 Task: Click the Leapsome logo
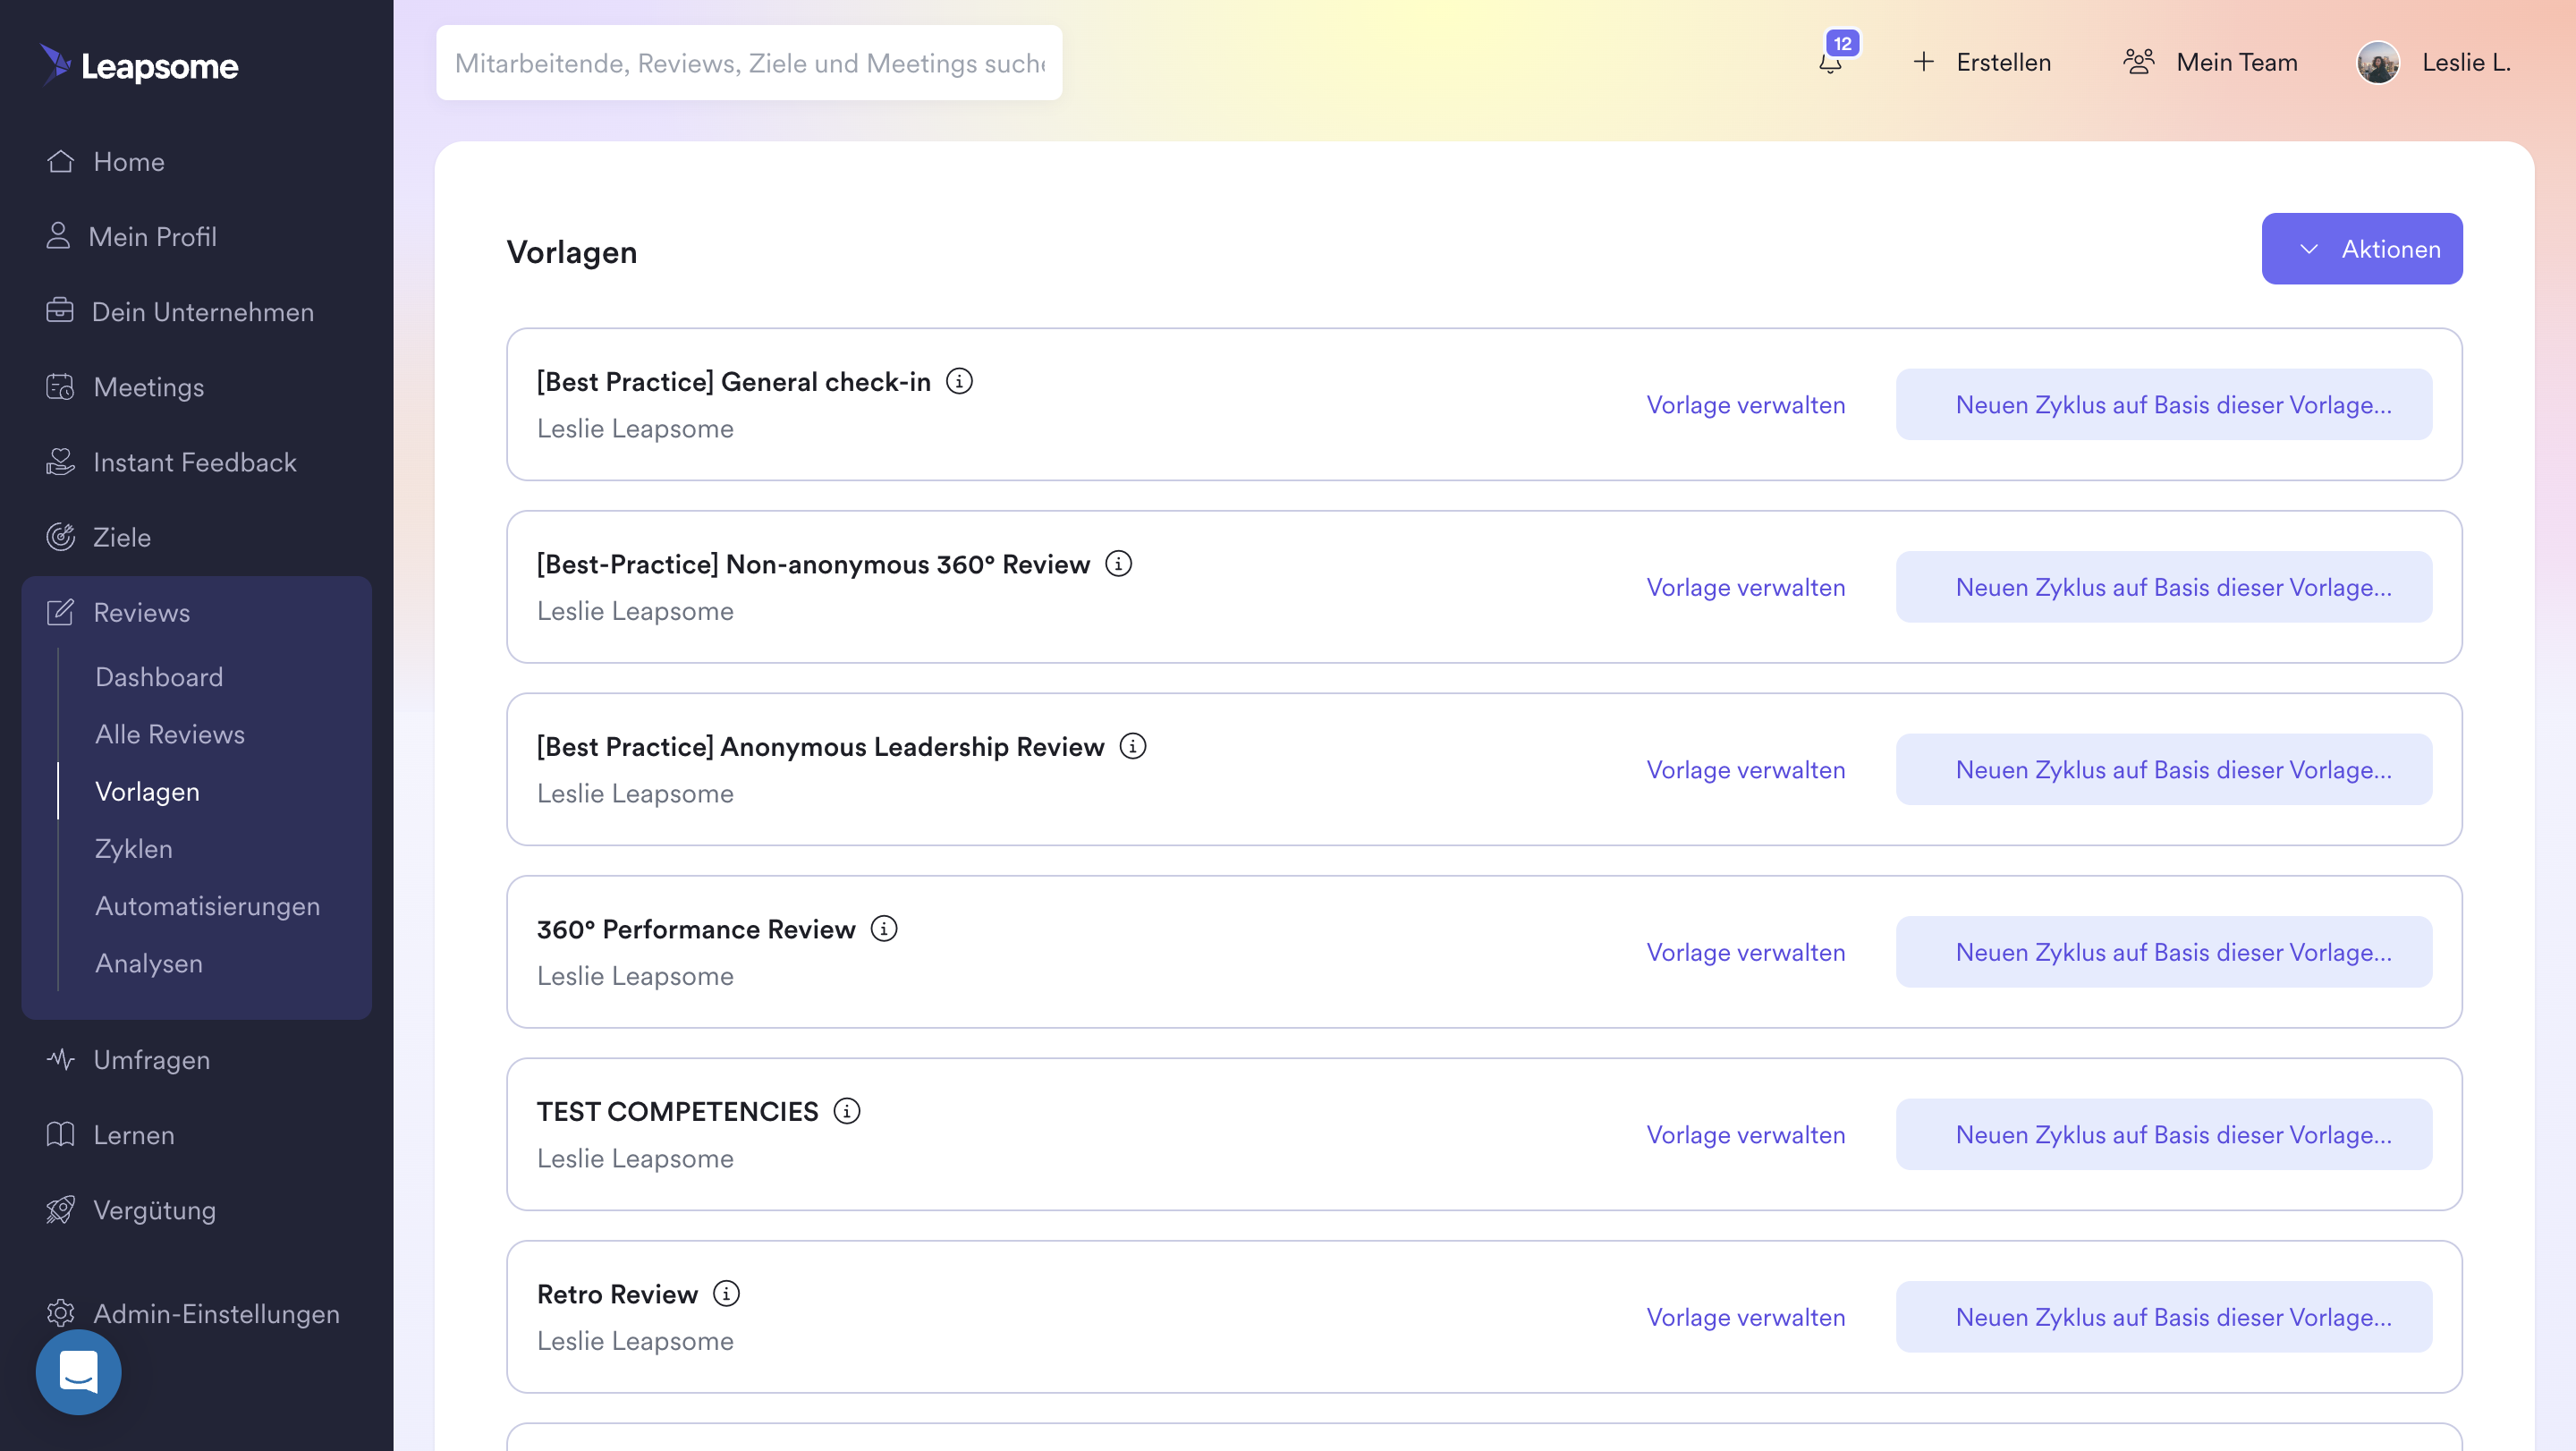click(x=139, y=65)
